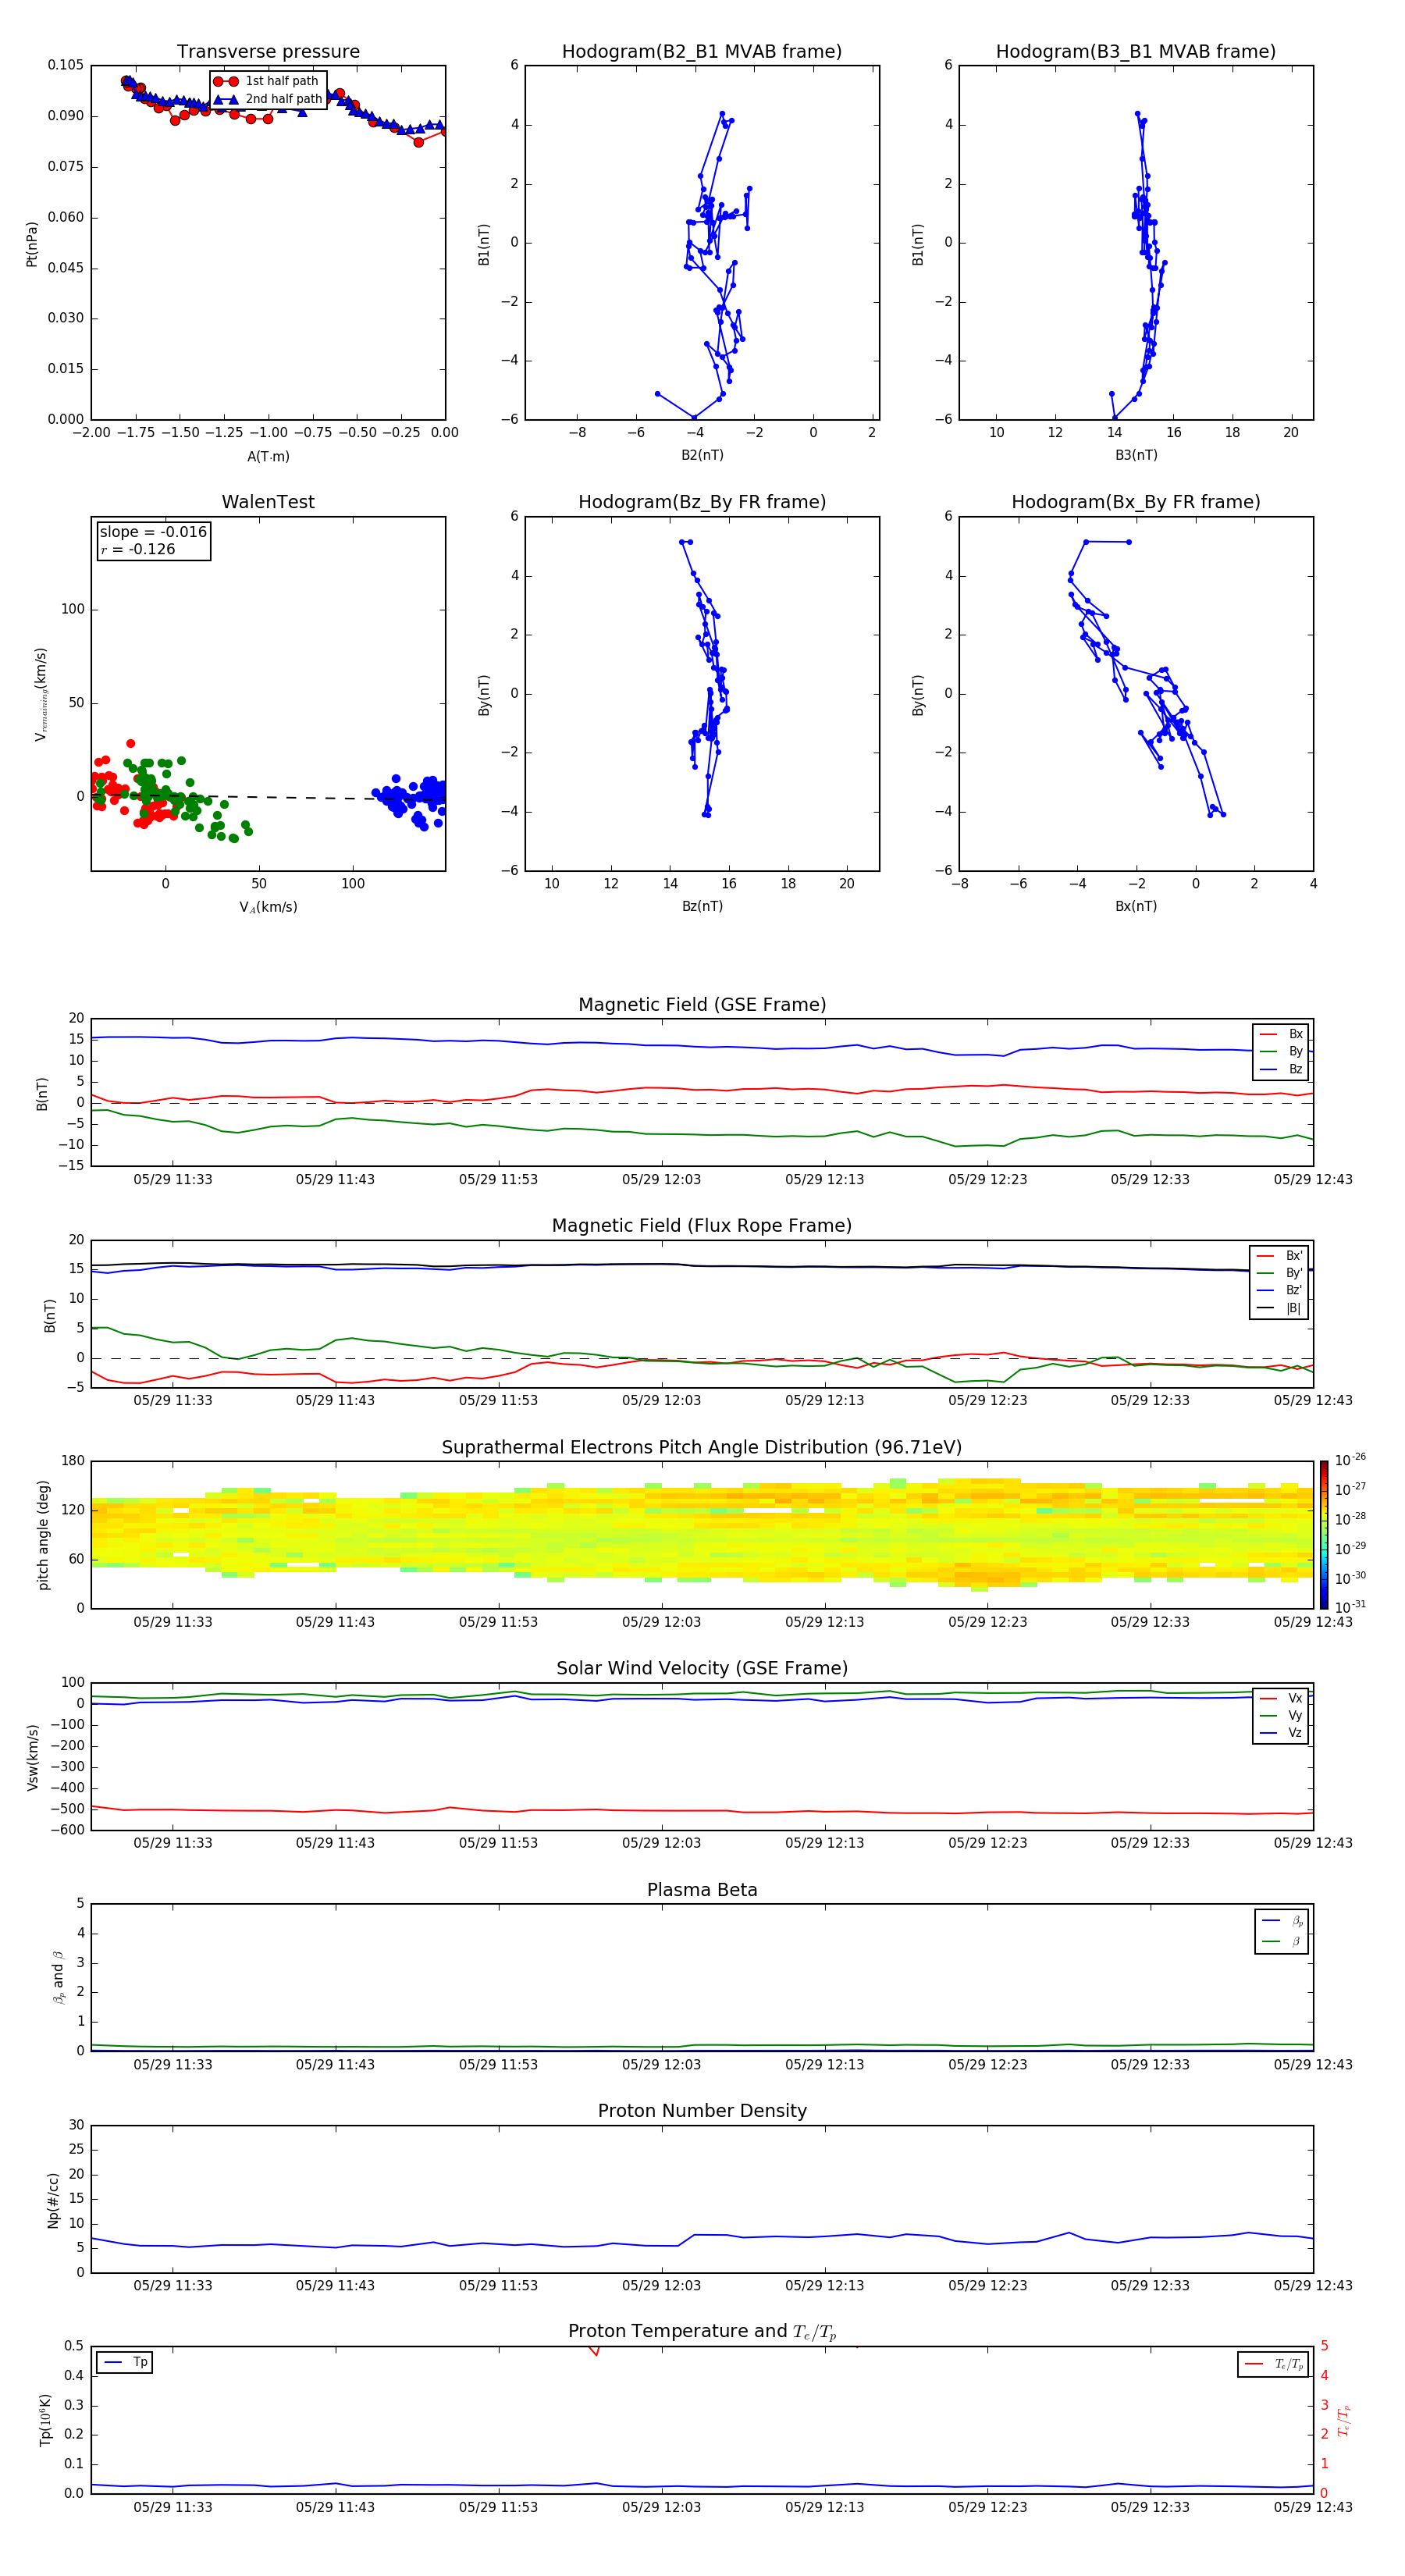Click the '10^-31' colorbar tick label
This screenshot has width=1405, height=2576.
coord(1350,1607)
